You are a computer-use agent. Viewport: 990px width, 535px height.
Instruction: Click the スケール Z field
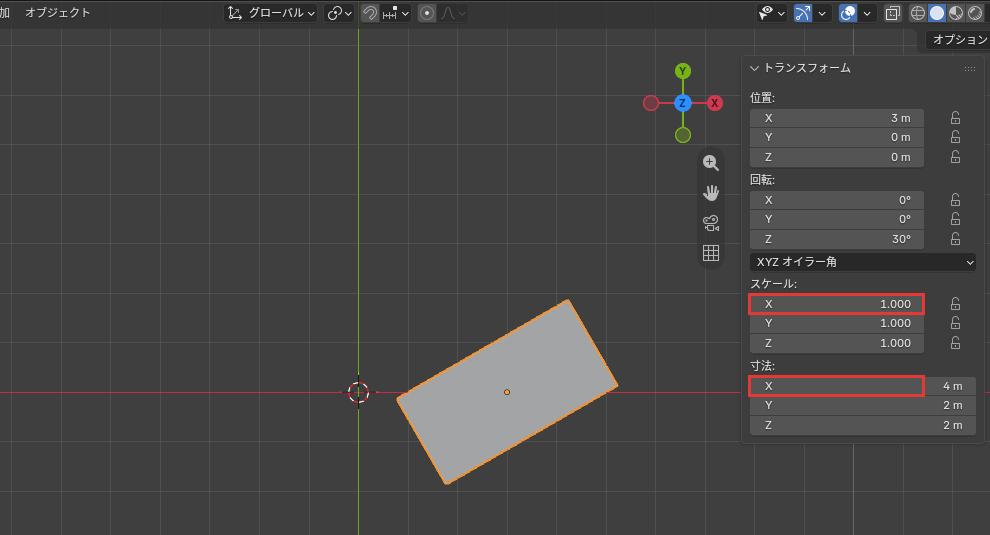[x=837, y=343]
